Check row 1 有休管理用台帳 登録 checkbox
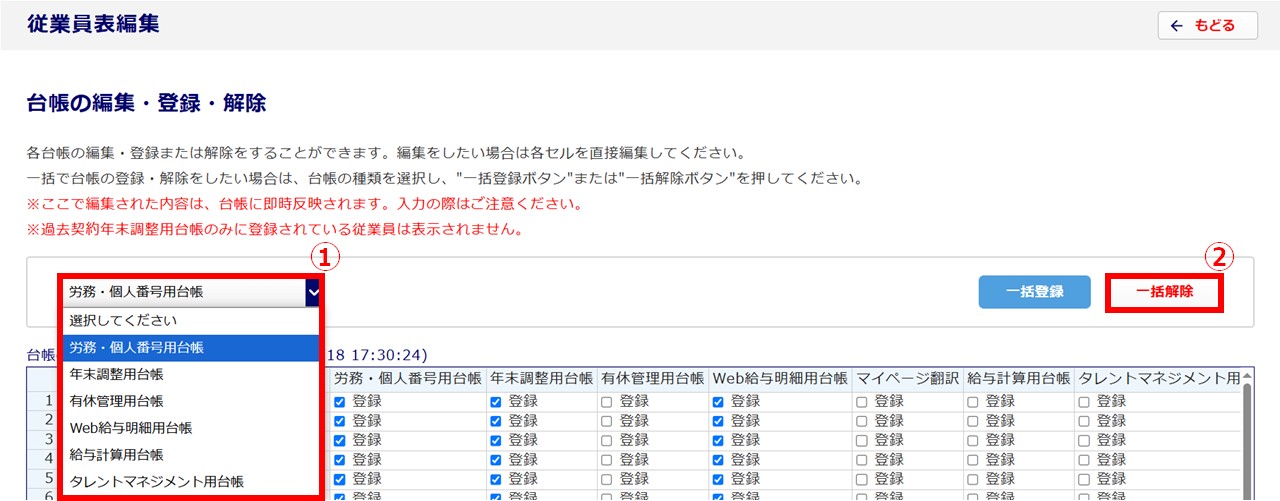The image size is (1280, 501). point(607,401)
